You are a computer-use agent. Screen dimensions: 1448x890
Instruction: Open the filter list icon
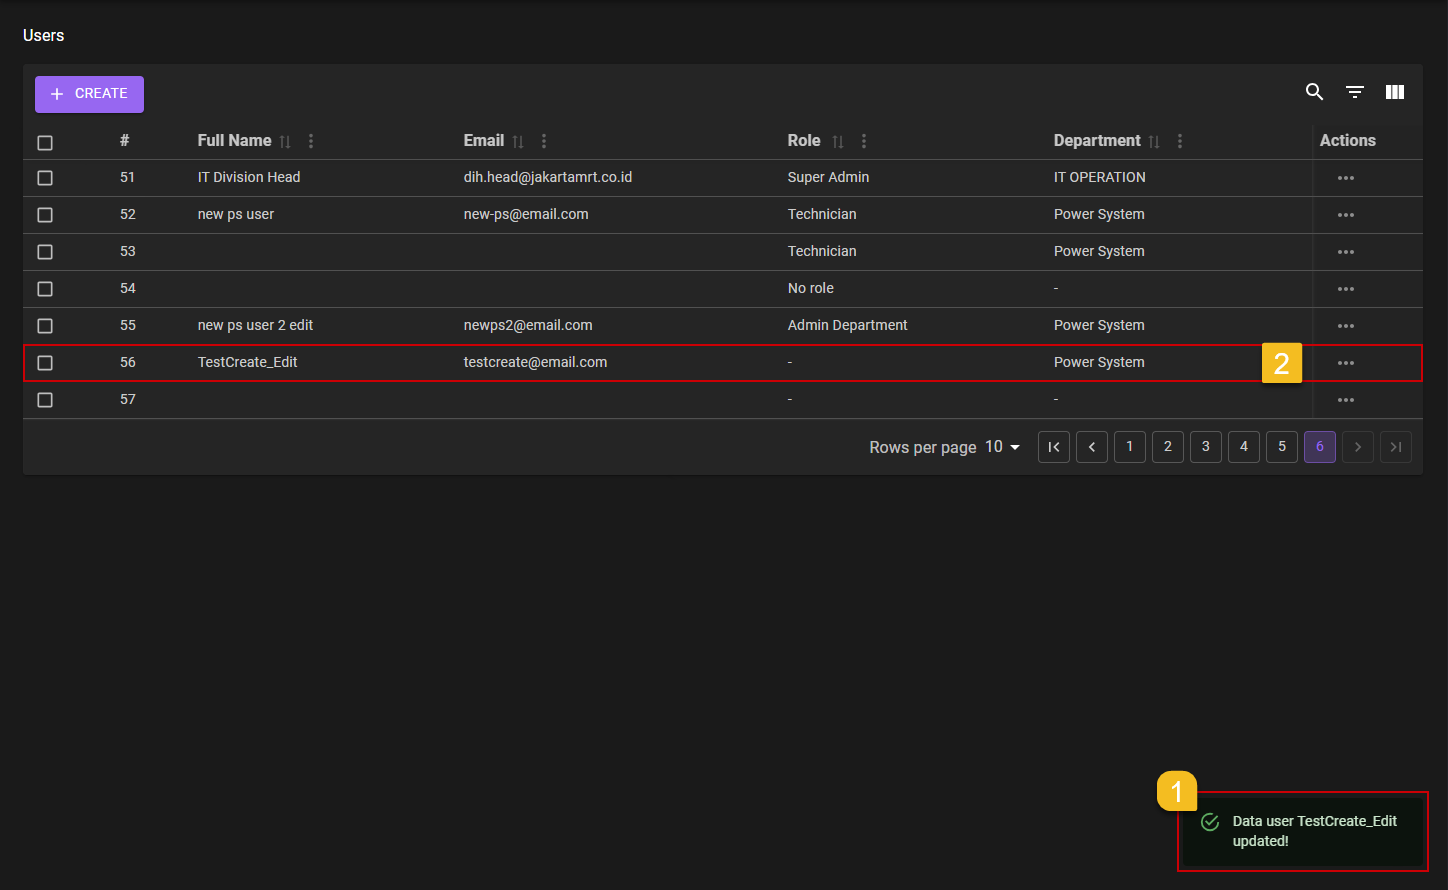point(1354,92)
